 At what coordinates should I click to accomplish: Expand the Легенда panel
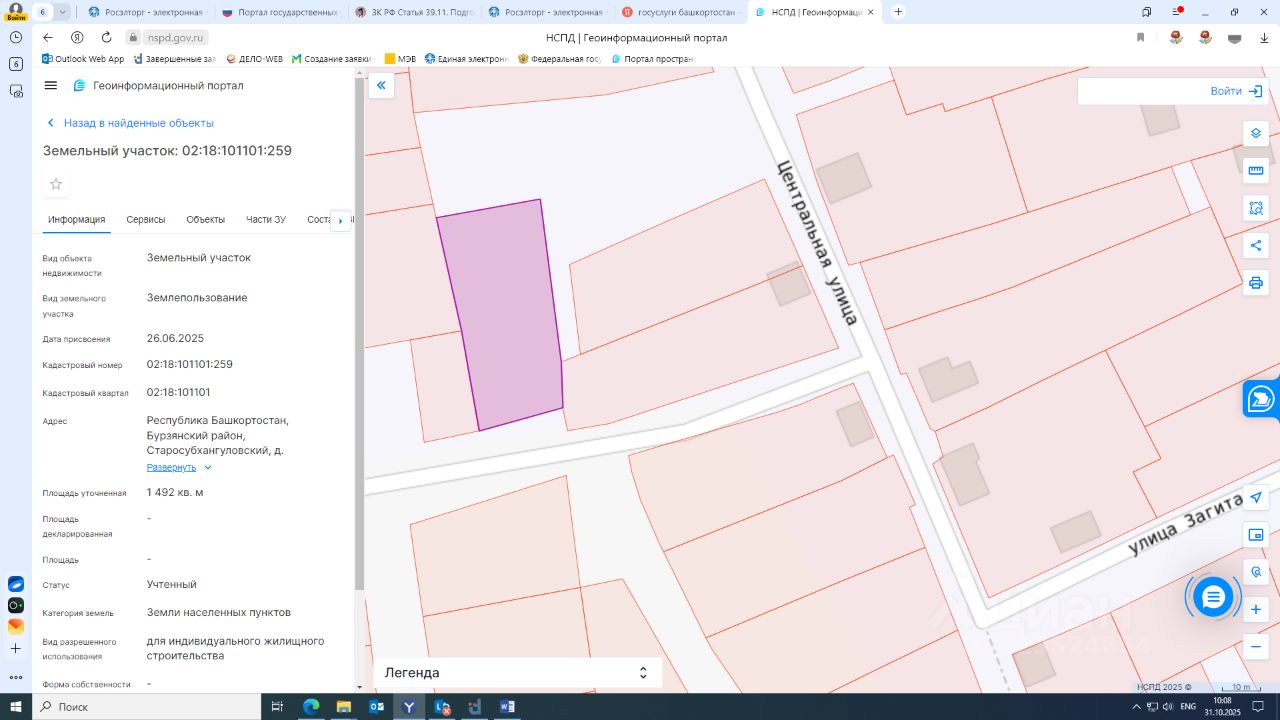click(x=517, y=673)
